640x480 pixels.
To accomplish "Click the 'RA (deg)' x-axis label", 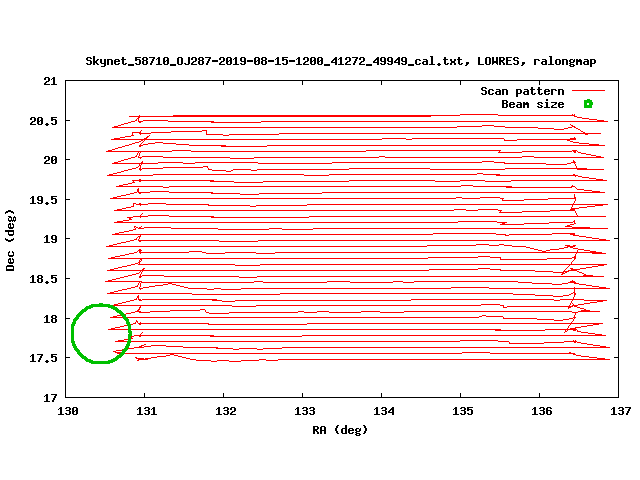I will (x=340, y=430).
